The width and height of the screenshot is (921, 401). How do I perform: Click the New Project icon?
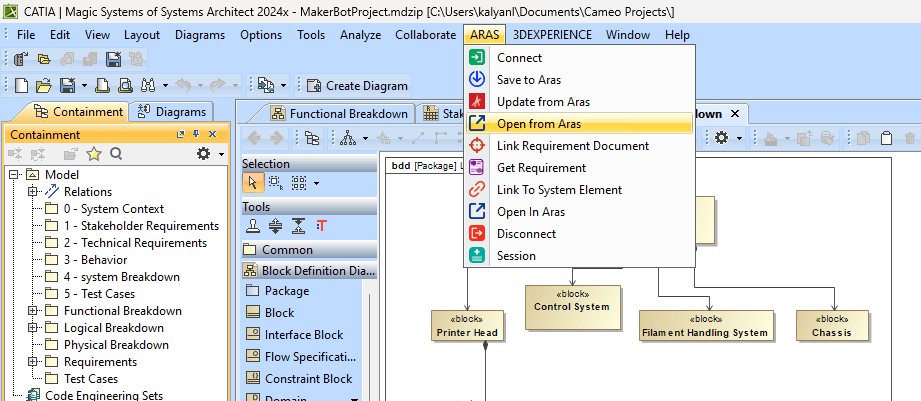click(x=21, y=86)
